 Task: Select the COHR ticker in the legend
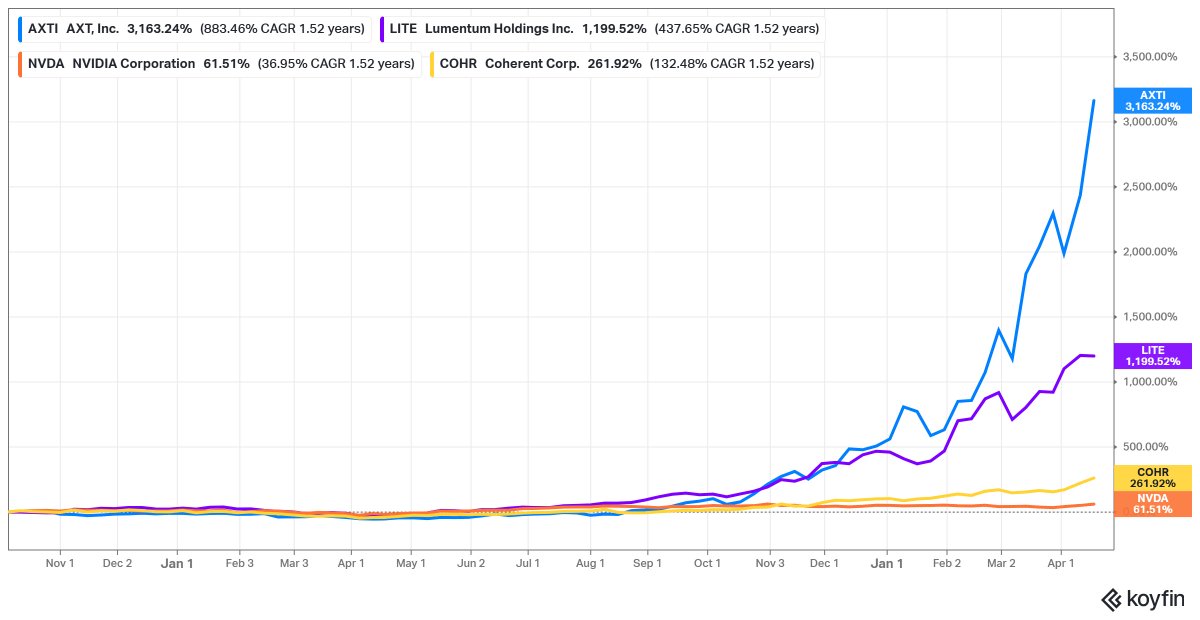tap(458, 64)
